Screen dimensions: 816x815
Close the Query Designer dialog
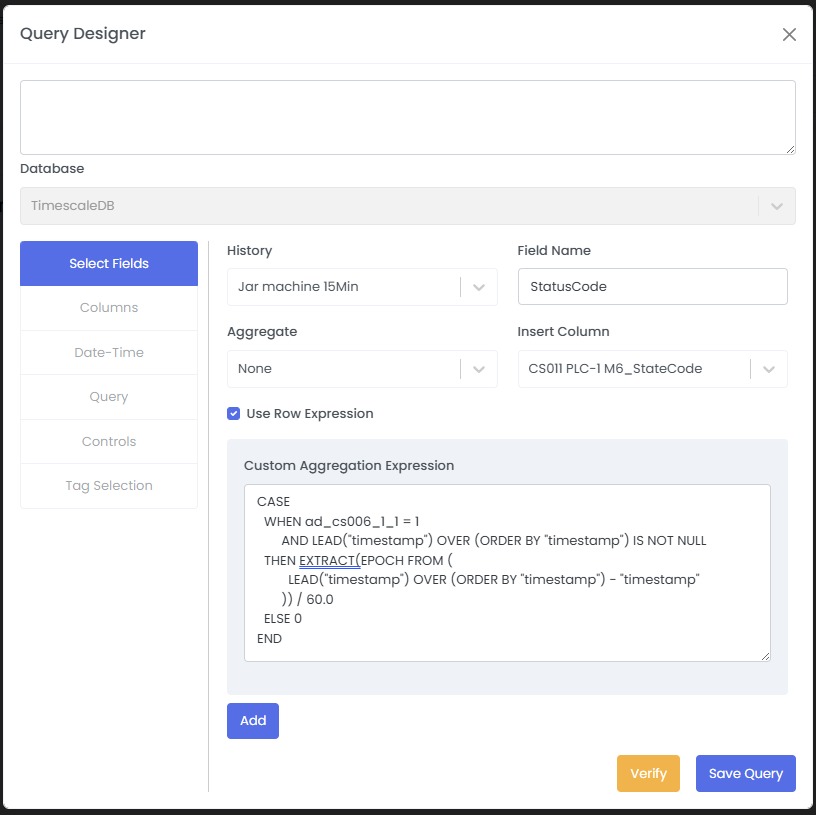tap(789, 35)
